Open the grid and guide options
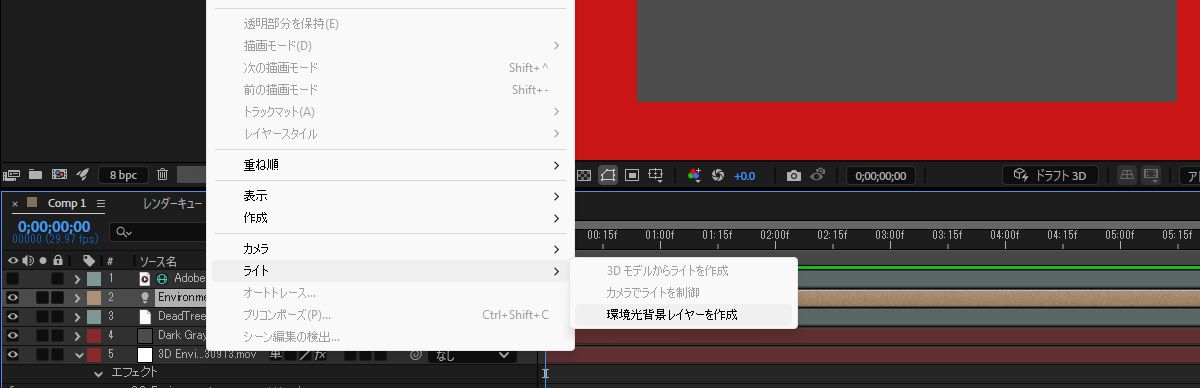The height and width of the screenshot is (388, 1200). pyautogui.click(x=656, y=175)
